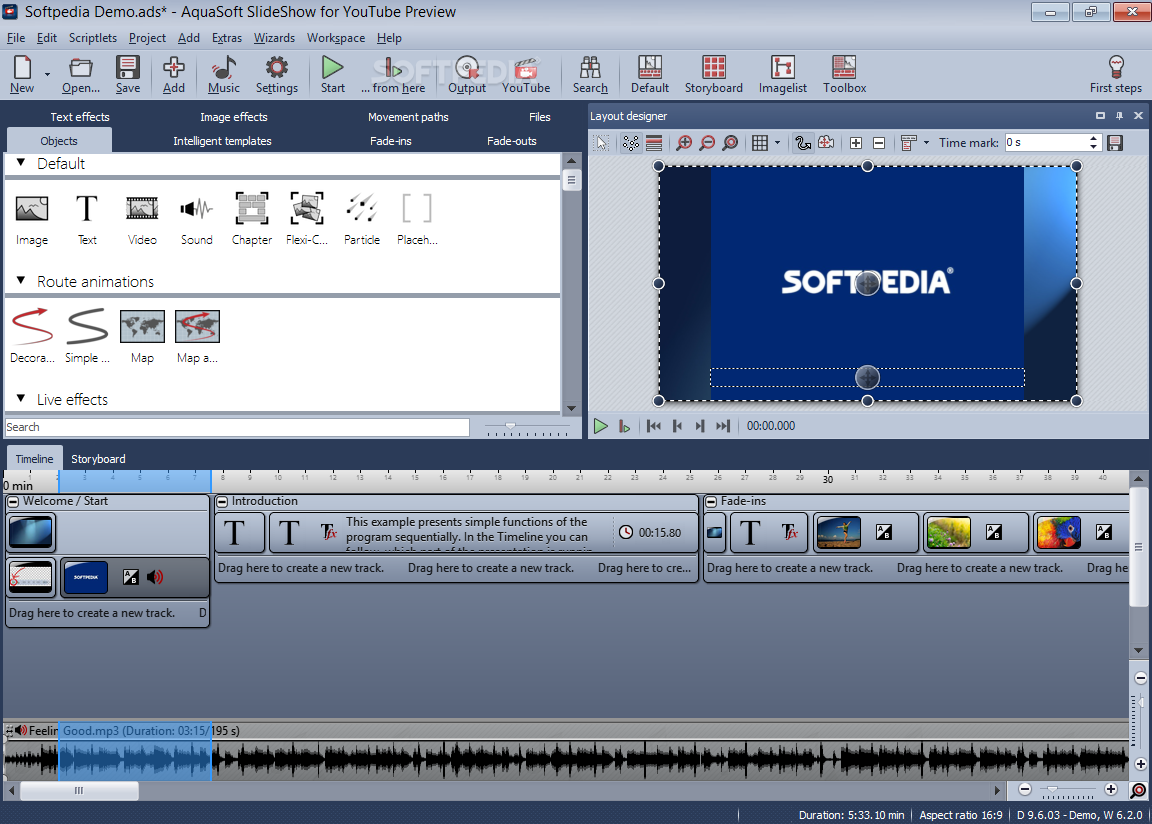
Task: Click the Time mark input field
Action: click(1045, 142)
